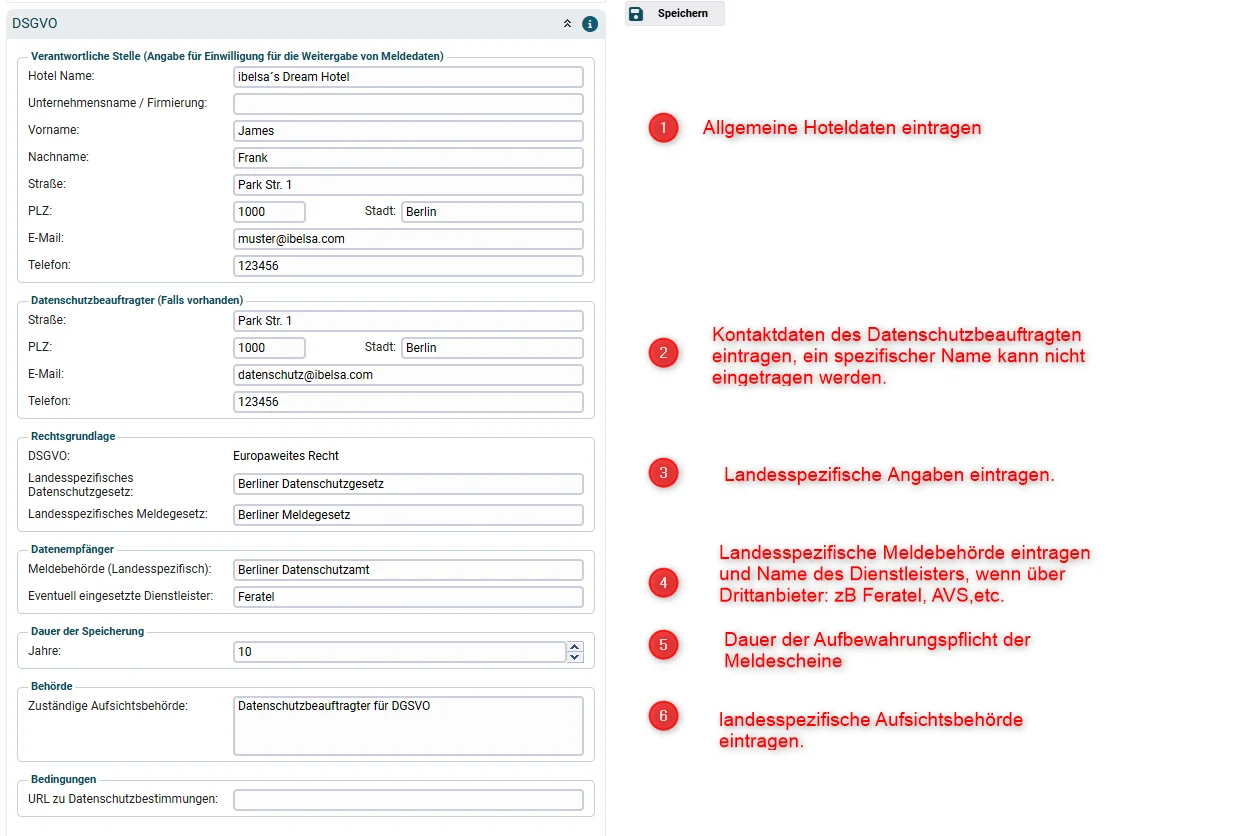The image size is (1234, 836).
Task: Focus the Stadt field under Datenschutzbeauftragter
Action: 492,348
